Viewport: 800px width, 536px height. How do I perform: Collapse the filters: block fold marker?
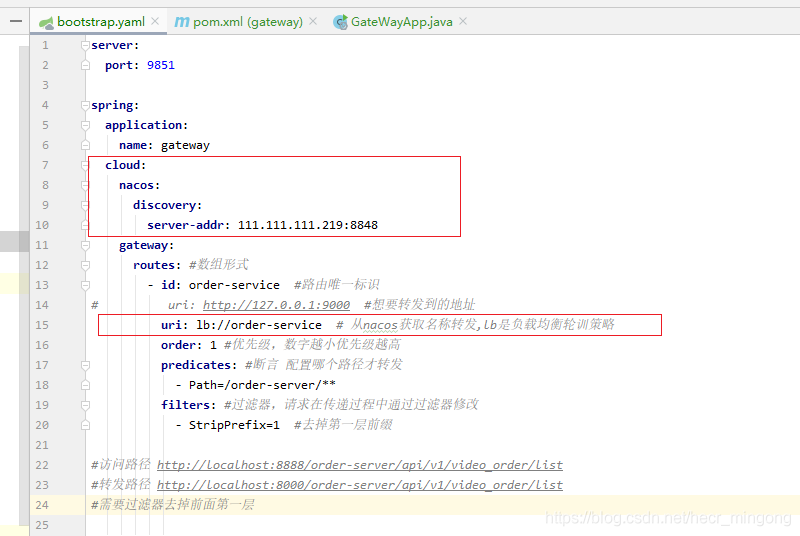[85, 405]
